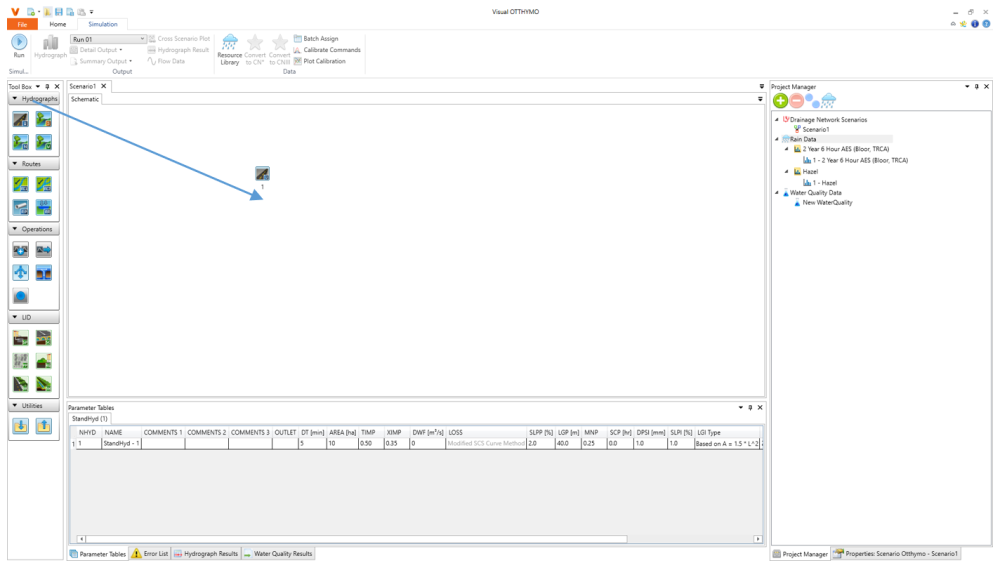Screen dimensions: 1000x568
Task: Click the Save As icon beside Save
Action: 70,11
